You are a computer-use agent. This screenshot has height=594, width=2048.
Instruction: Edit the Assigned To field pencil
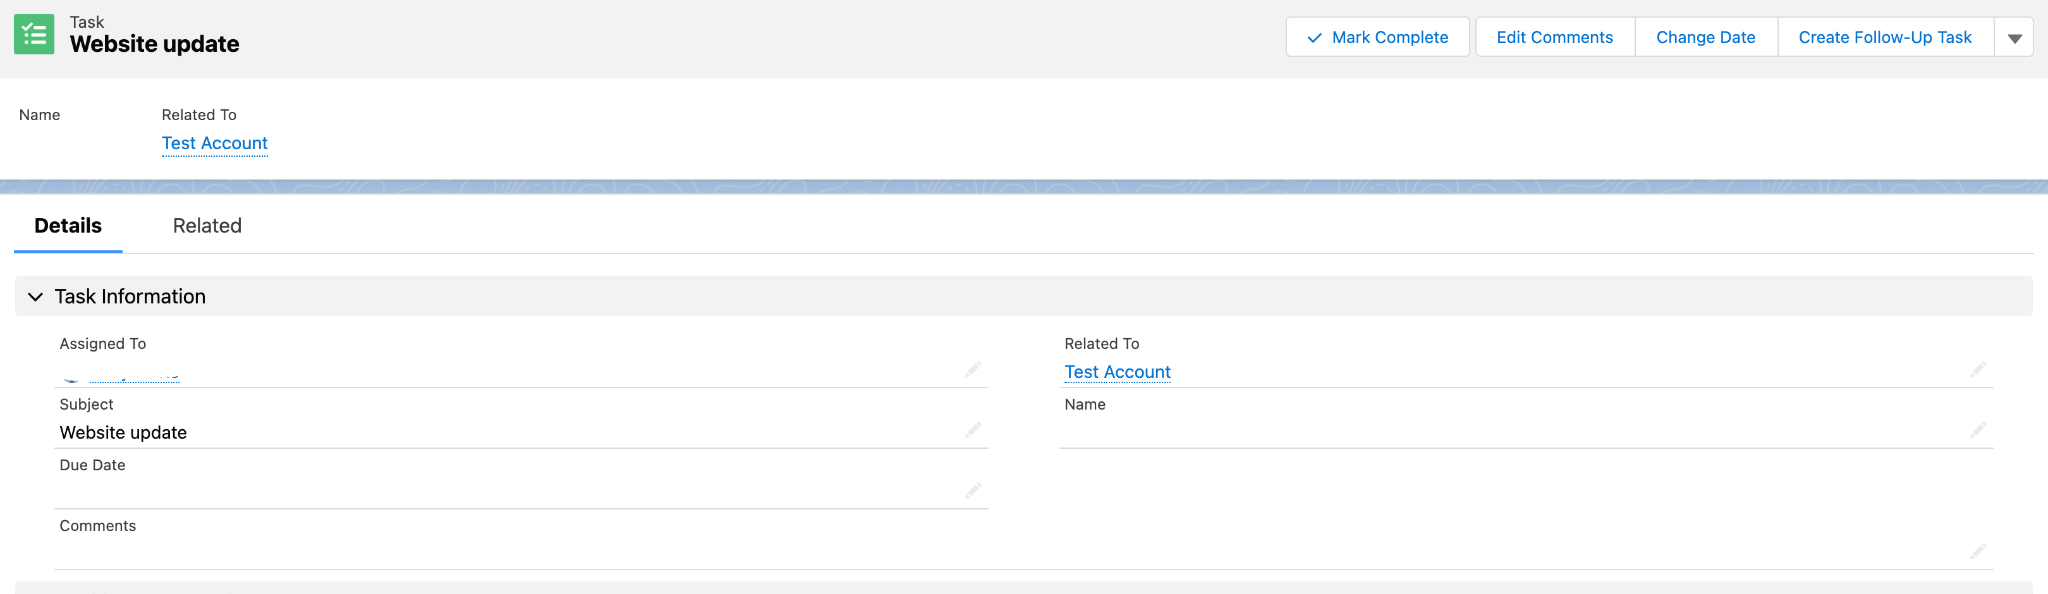click(x=973, y=369)
